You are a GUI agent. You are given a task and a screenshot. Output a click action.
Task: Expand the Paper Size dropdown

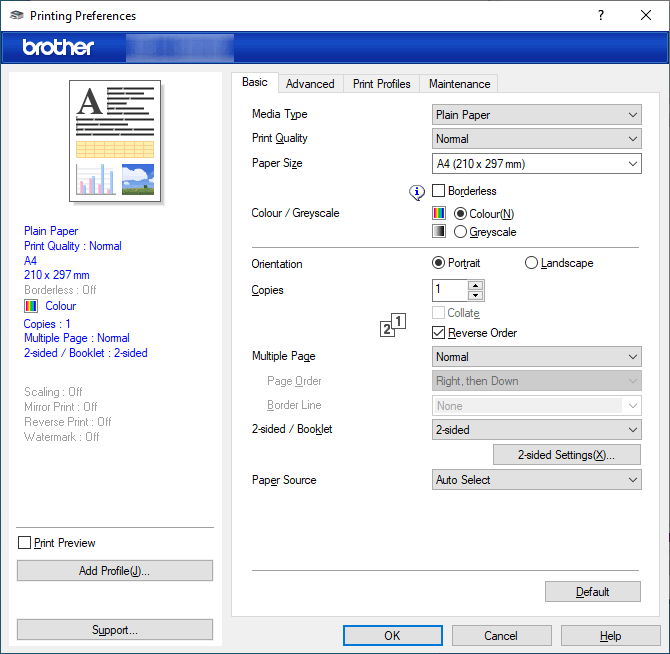(536, 164)
